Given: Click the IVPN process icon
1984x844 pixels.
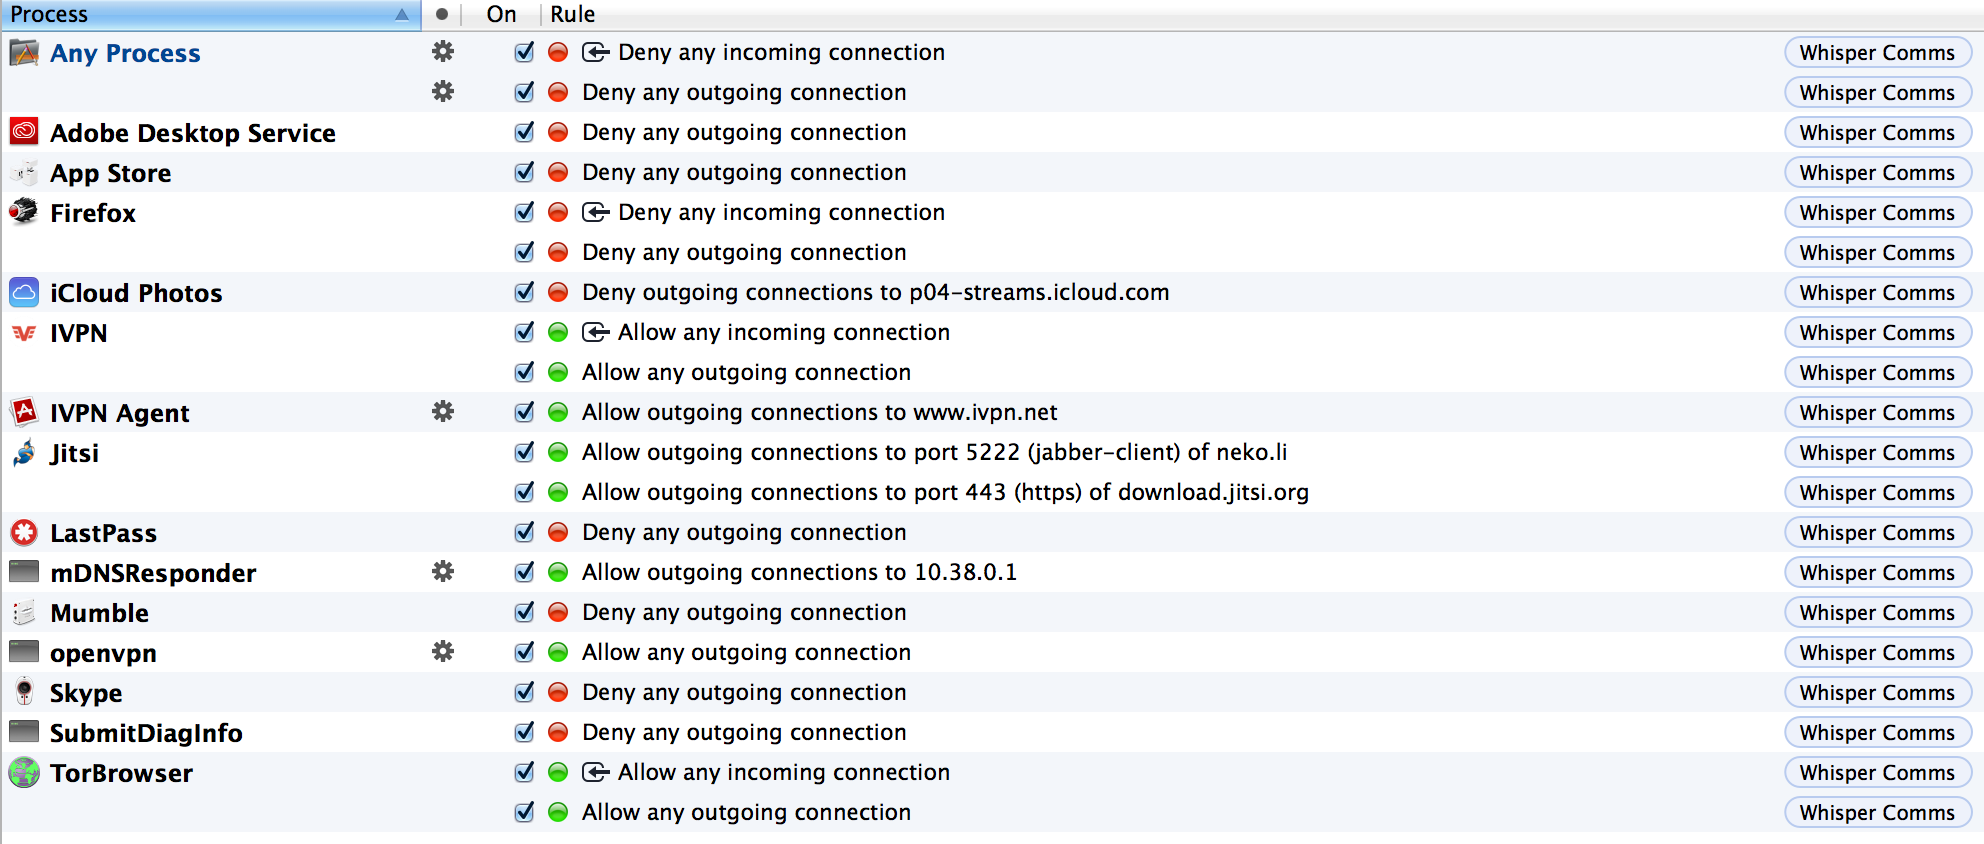Looking at the screenshot, I should pyautogui.click(x=24, y=332).
